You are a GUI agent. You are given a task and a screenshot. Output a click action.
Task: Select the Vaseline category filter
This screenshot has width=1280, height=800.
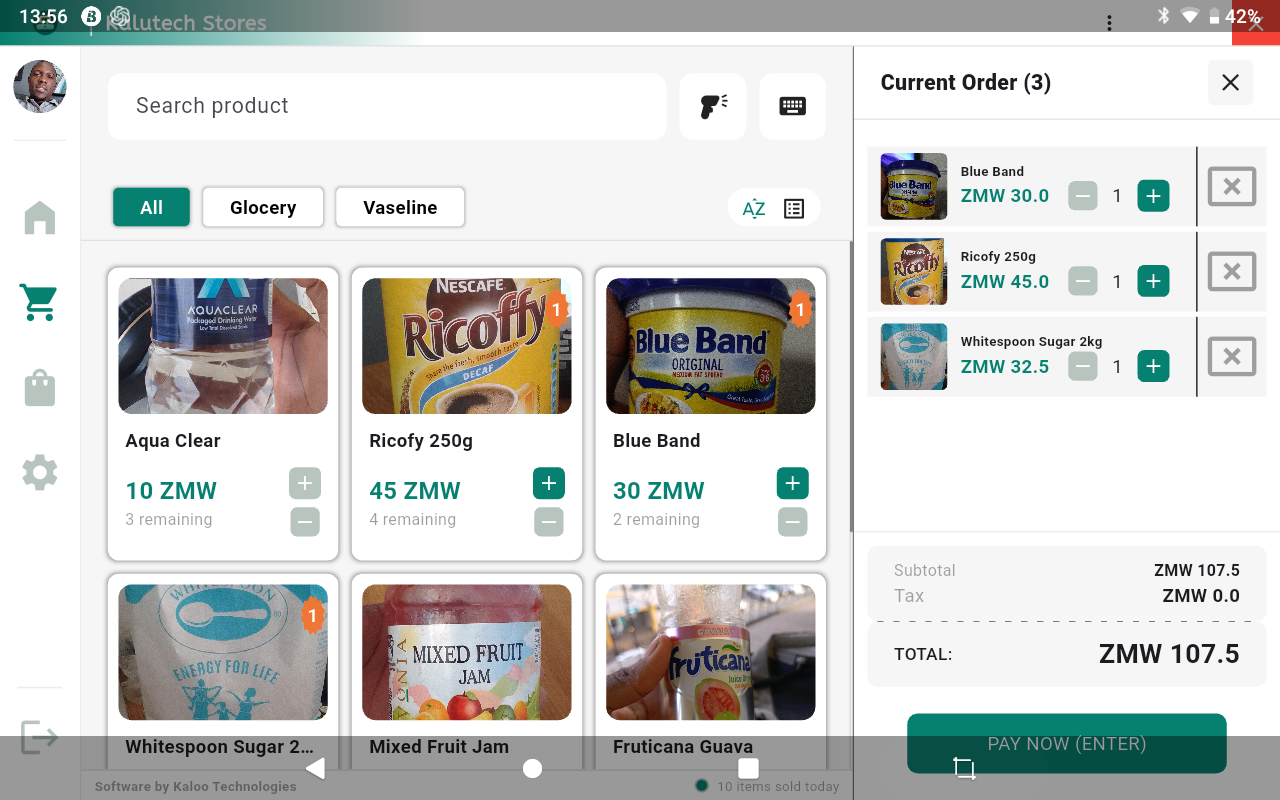(400, 207)
